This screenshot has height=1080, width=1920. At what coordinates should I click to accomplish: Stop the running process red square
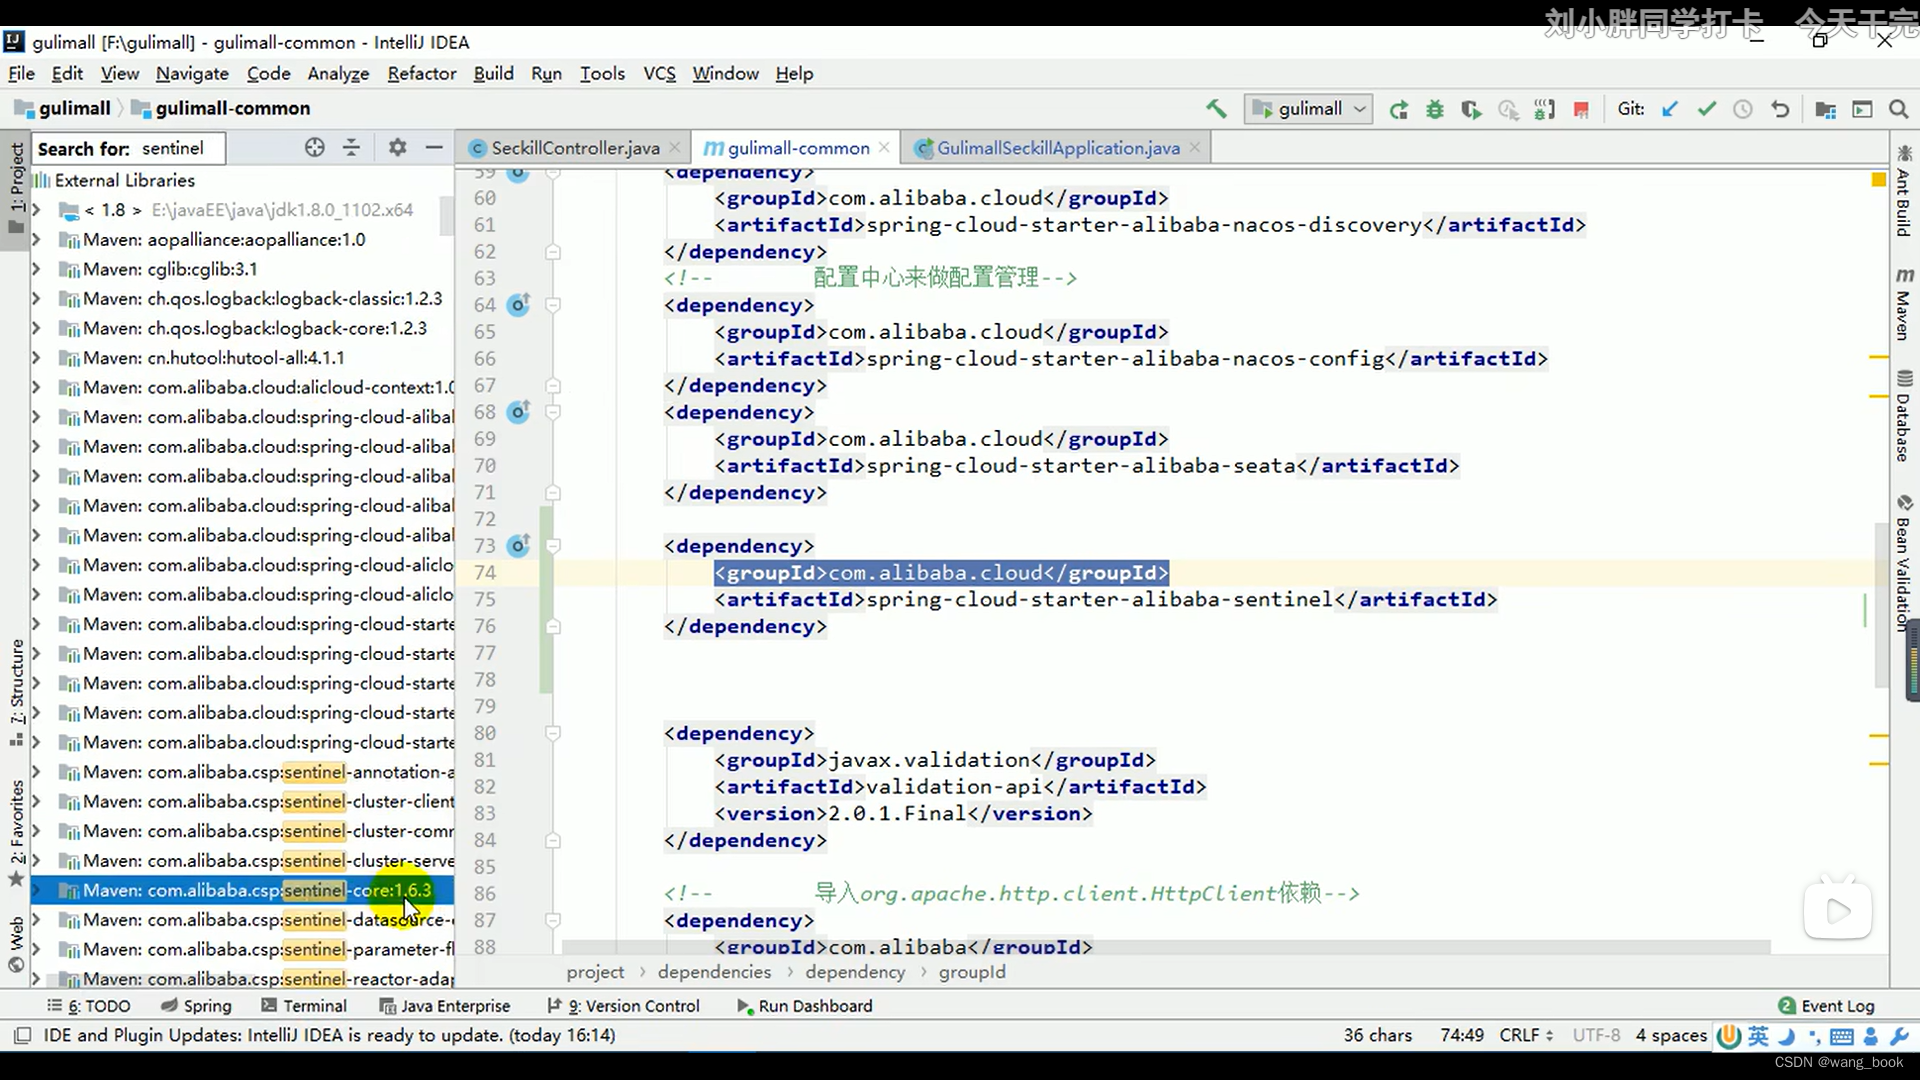click(1581, 109)
